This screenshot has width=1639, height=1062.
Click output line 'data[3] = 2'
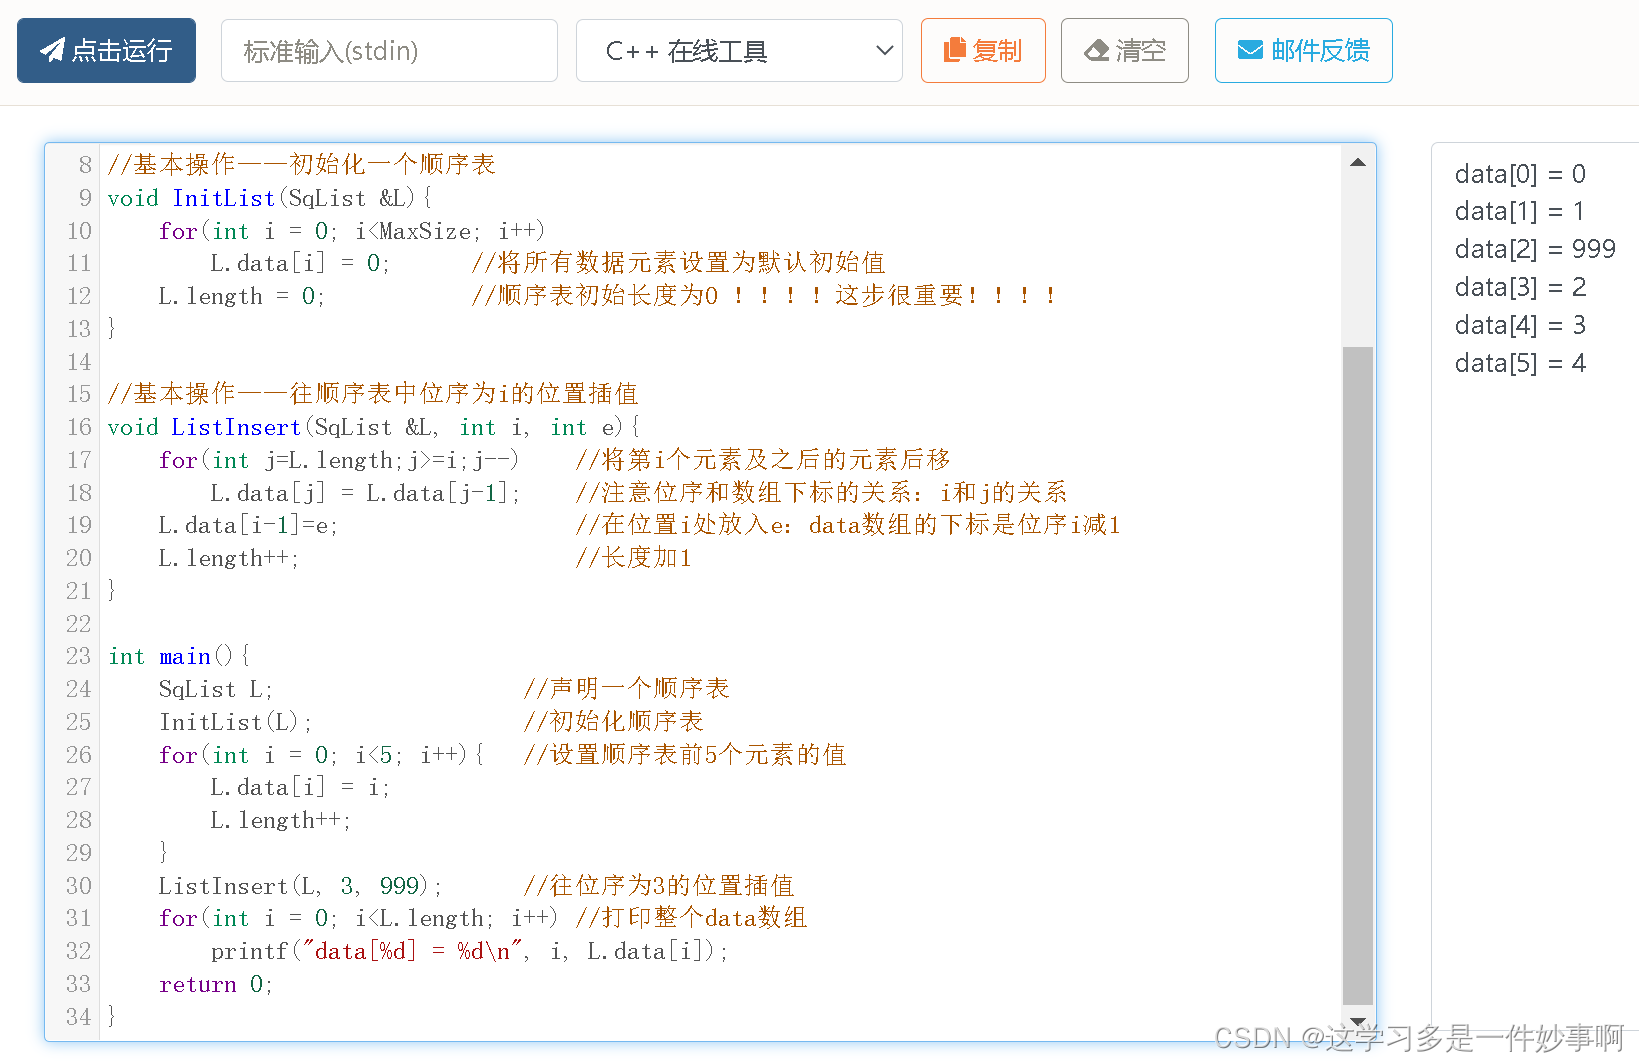point(1520,287)
